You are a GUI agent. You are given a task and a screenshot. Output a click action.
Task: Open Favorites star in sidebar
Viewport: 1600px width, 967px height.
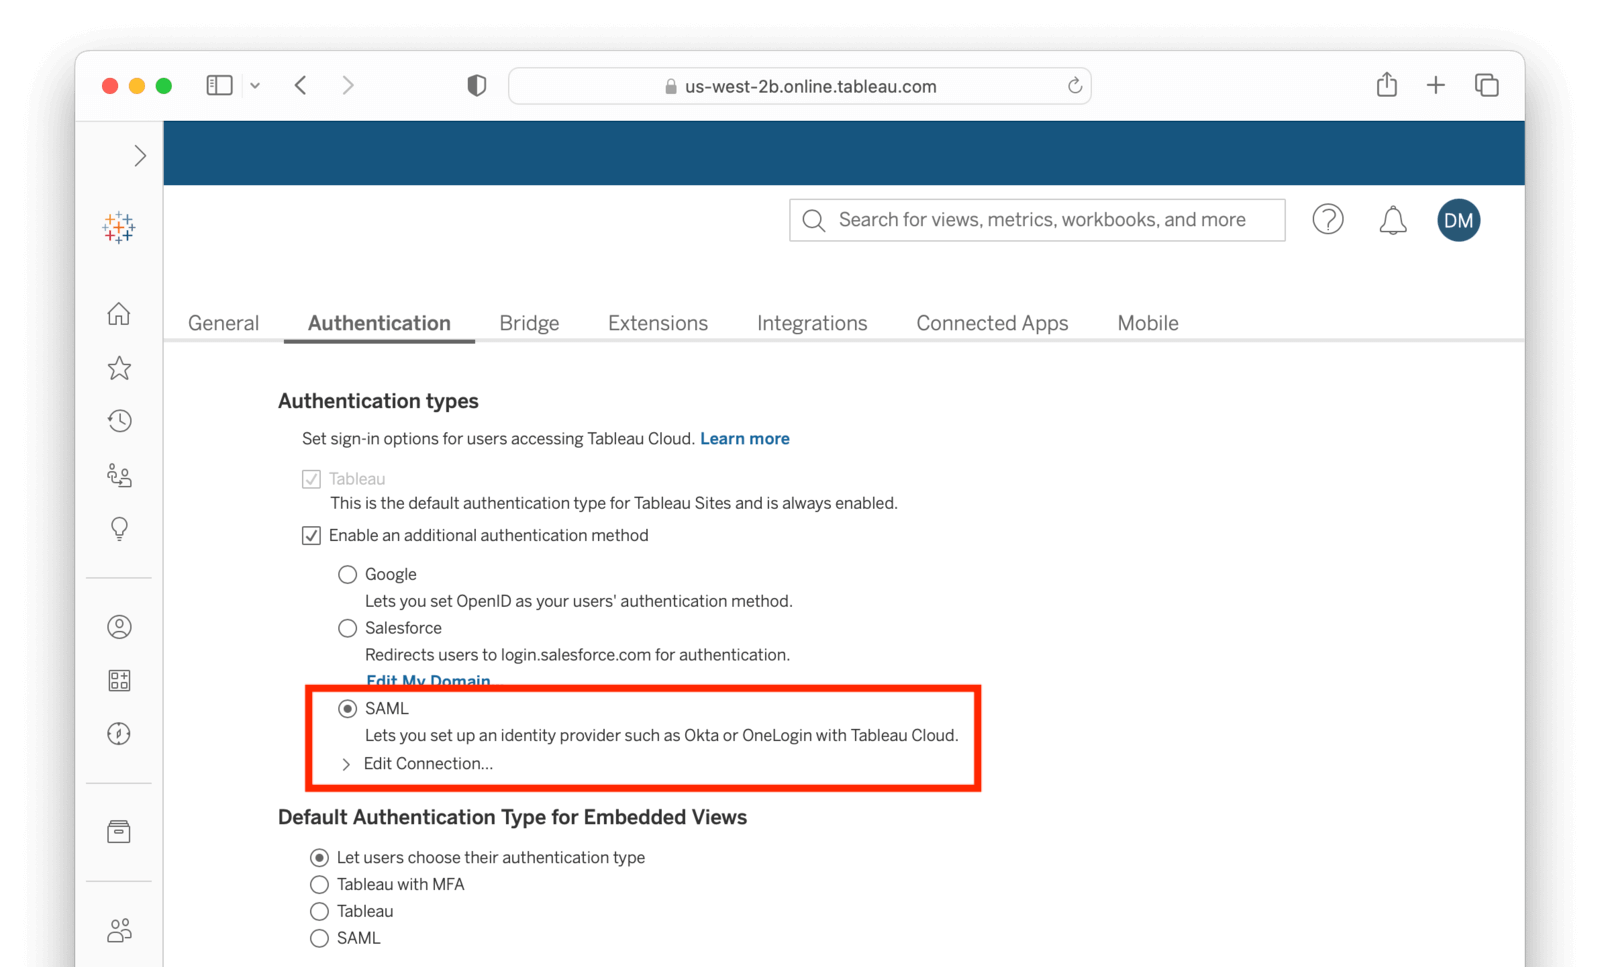pyautogui.click(x=119, y=368)
